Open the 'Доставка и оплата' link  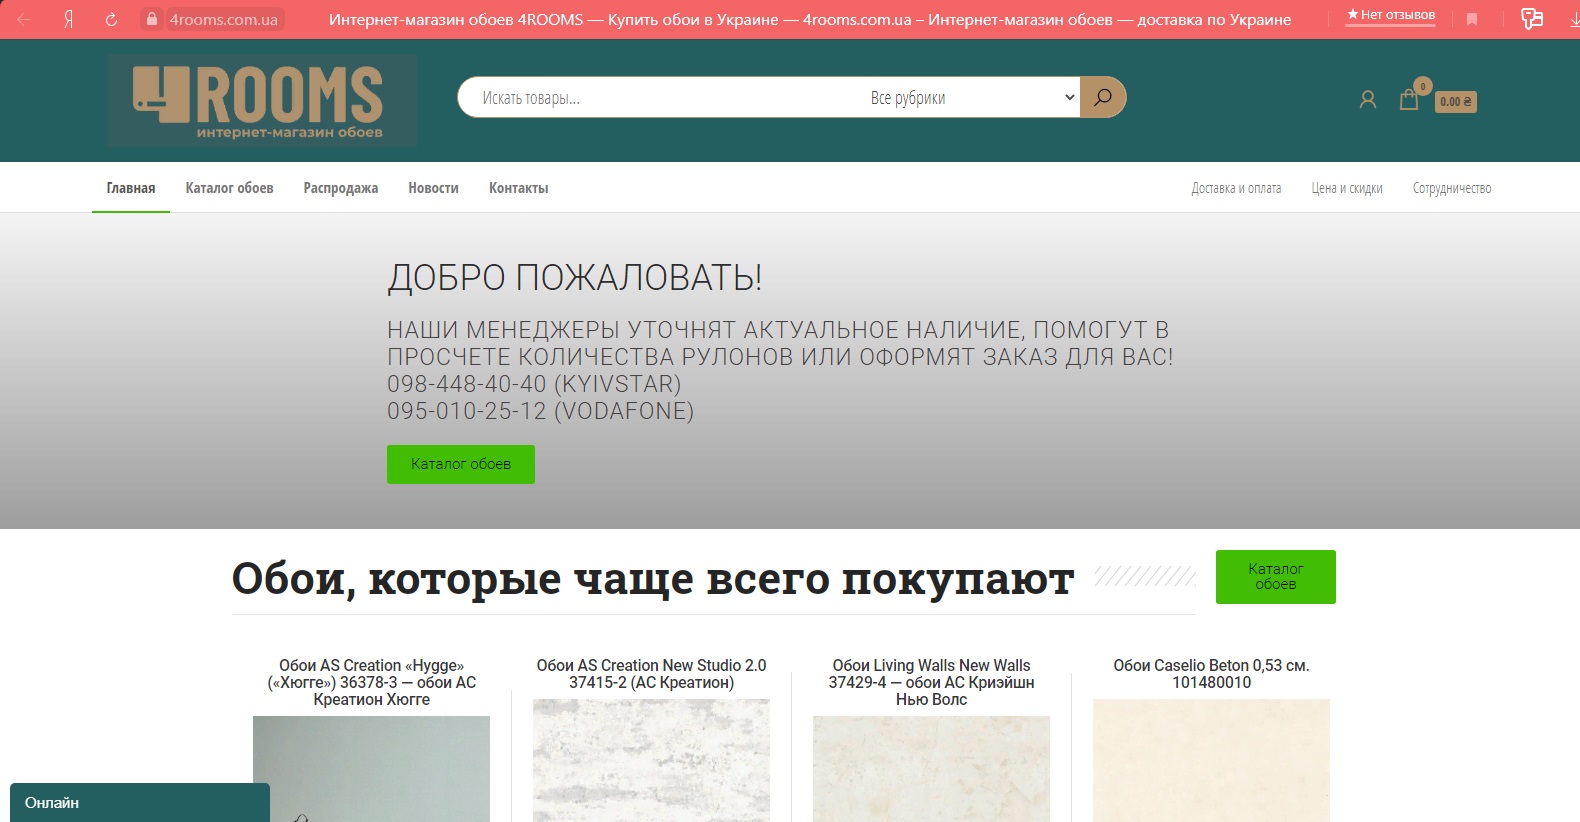[x=1236, y=188]
